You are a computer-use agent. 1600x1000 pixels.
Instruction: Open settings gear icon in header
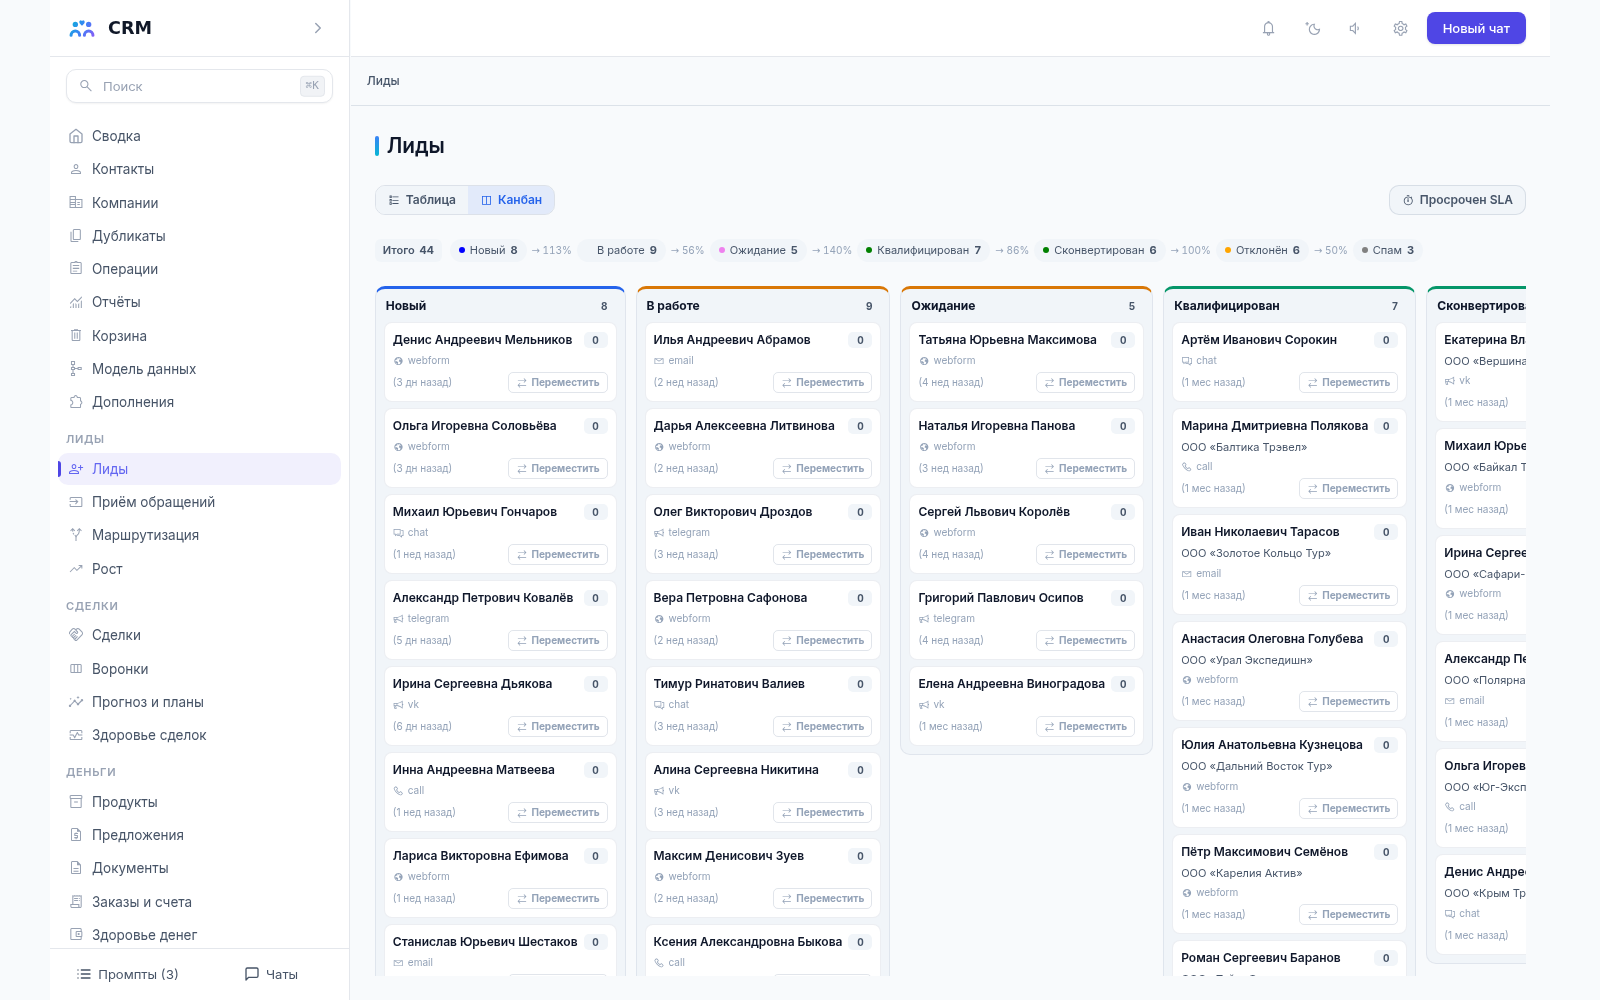click(x=1400, y=29)
